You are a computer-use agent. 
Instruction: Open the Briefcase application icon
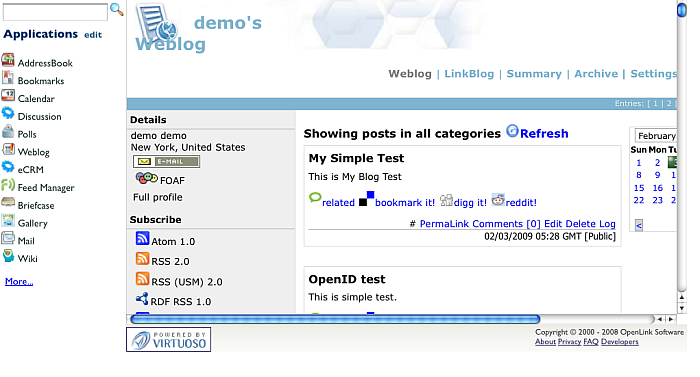8,202
